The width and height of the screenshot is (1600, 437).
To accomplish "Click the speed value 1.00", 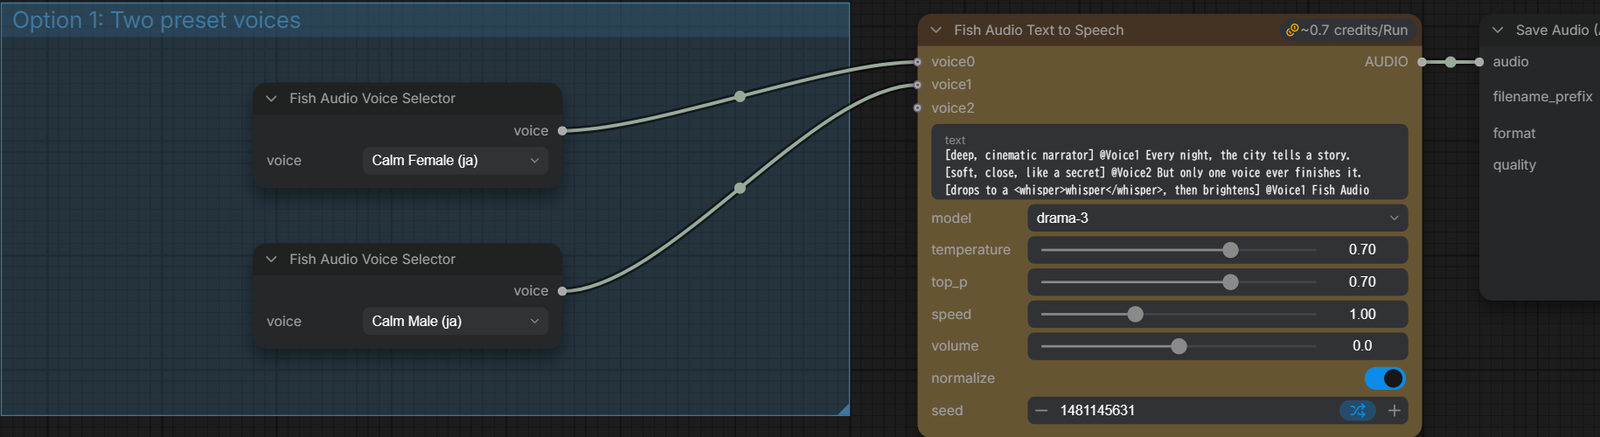I will coord(1362,314).
